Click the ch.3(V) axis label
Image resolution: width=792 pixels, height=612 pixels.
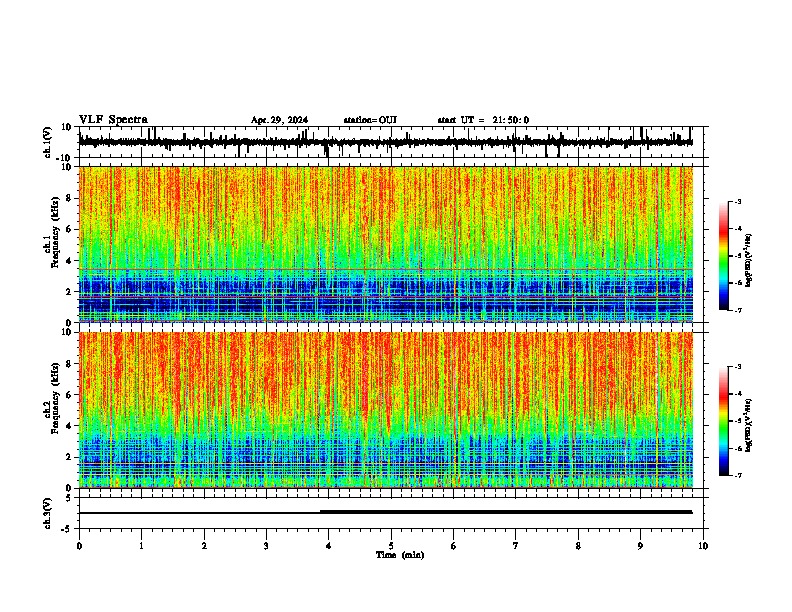(48, 514)
